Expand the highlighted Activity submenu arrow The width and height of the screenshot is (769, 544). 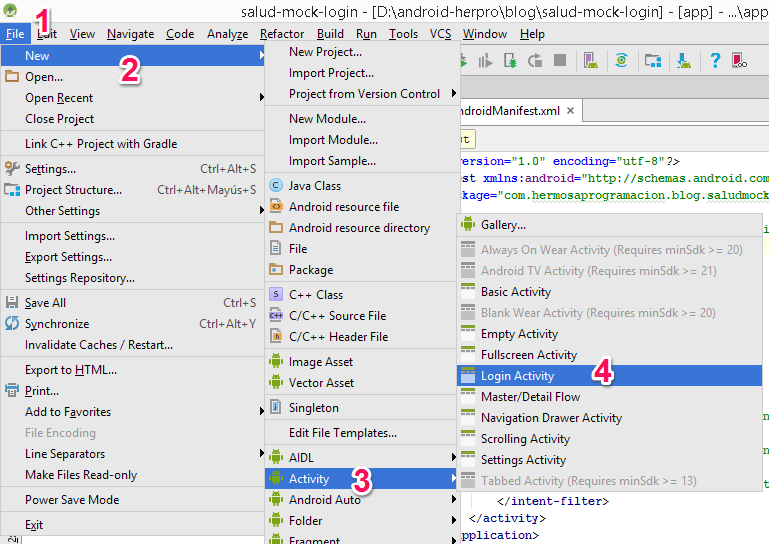click(x=454, y=478)
